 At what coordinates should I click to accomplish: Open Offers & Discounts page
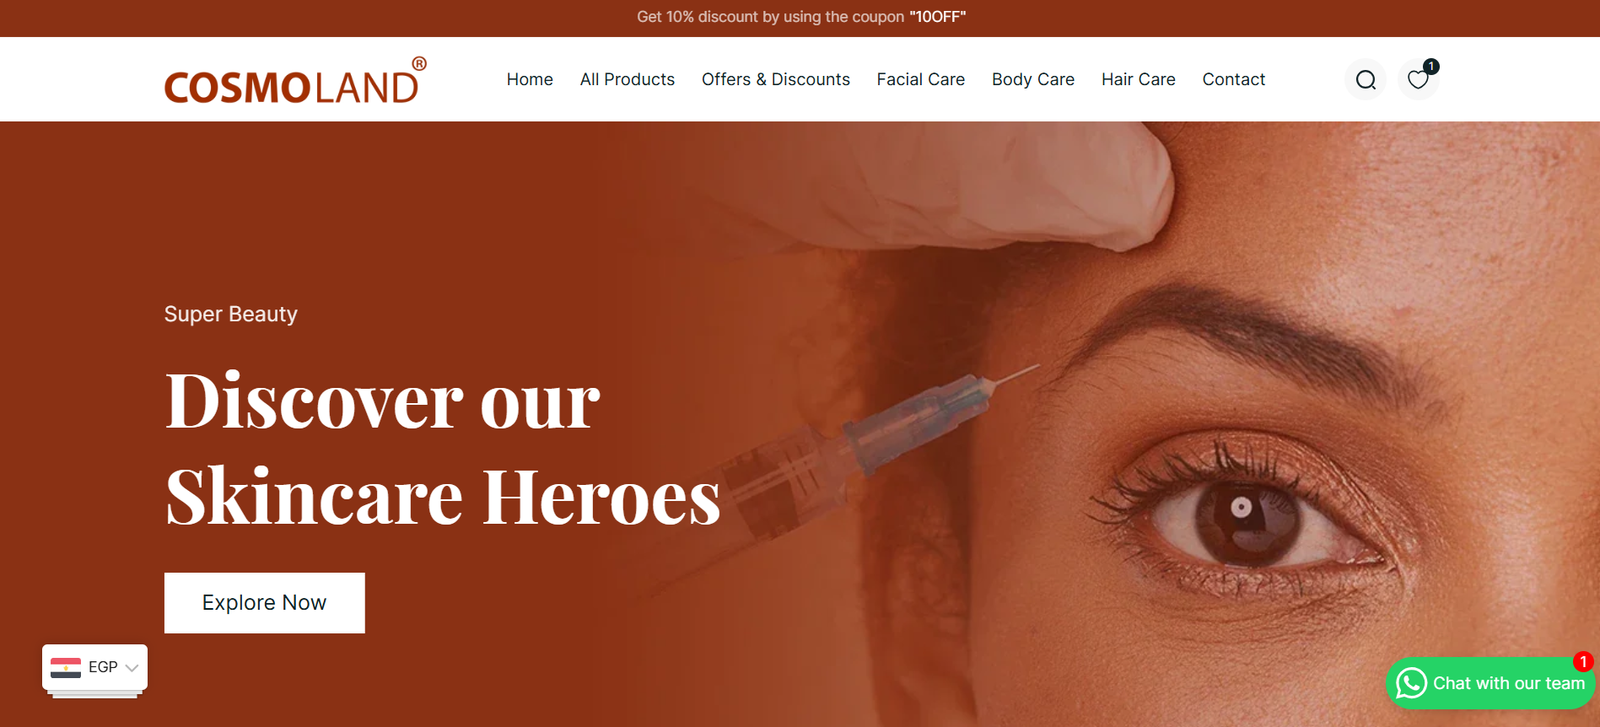(776, 79)
